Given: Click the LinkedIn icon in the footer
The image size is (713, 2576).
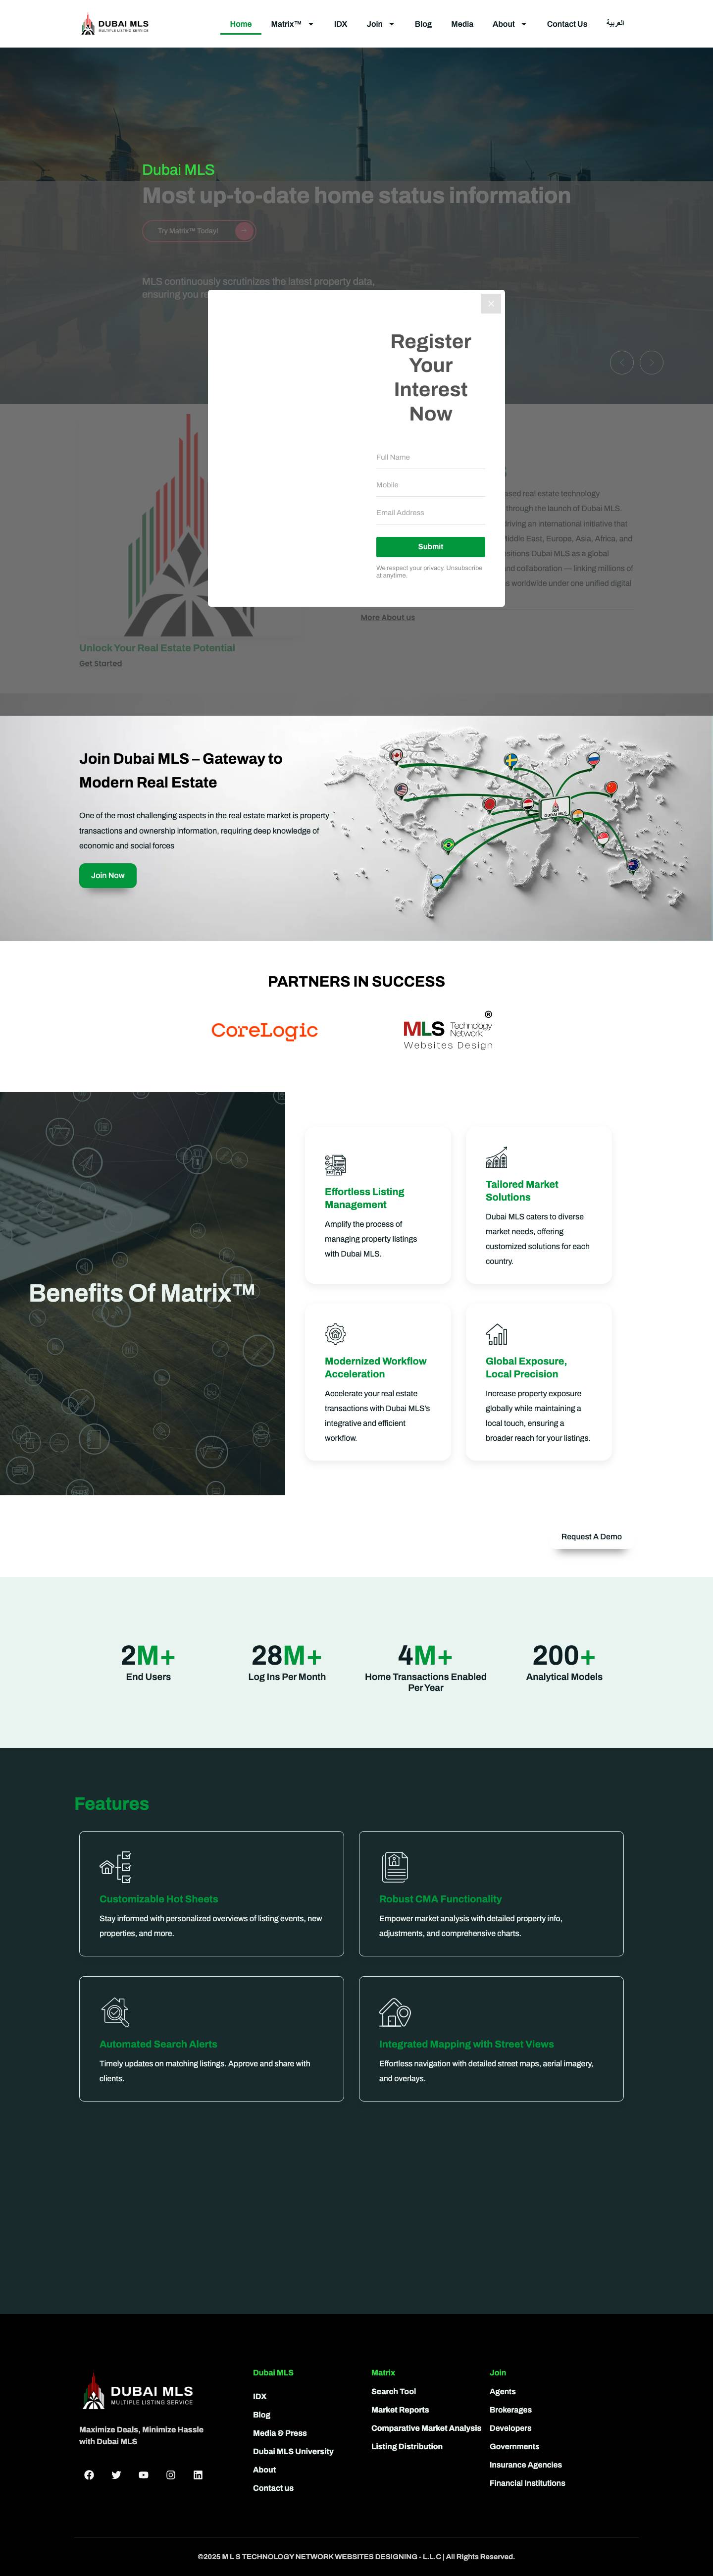Looking at the screenshot, I should [x=198, y=2475].
